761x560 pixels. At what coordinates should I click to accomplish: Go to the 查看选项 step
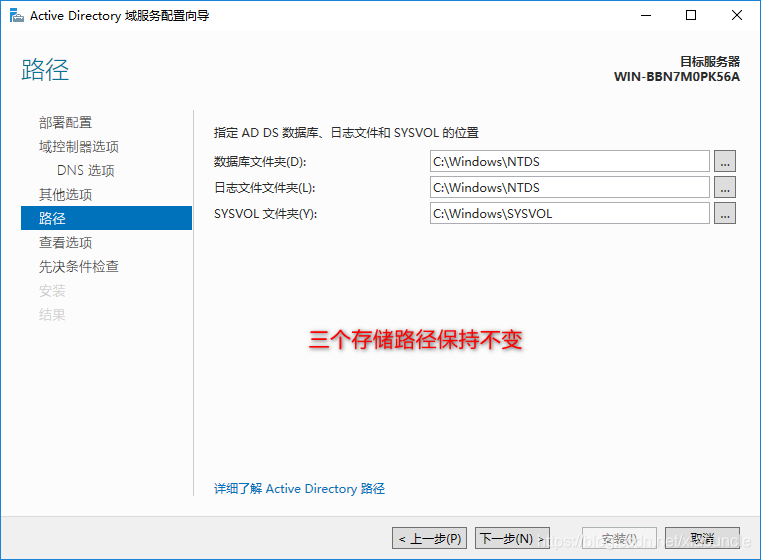(66, 243)
